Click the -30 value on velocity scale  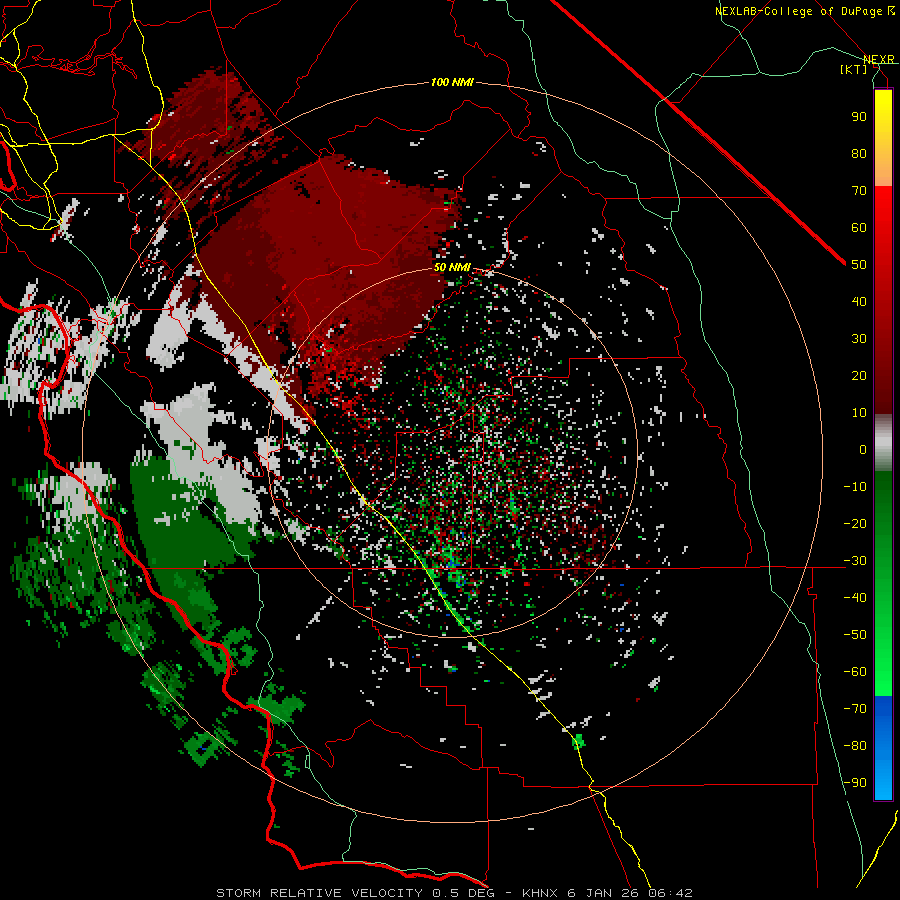pyautogui.click(x=855, y=561)
